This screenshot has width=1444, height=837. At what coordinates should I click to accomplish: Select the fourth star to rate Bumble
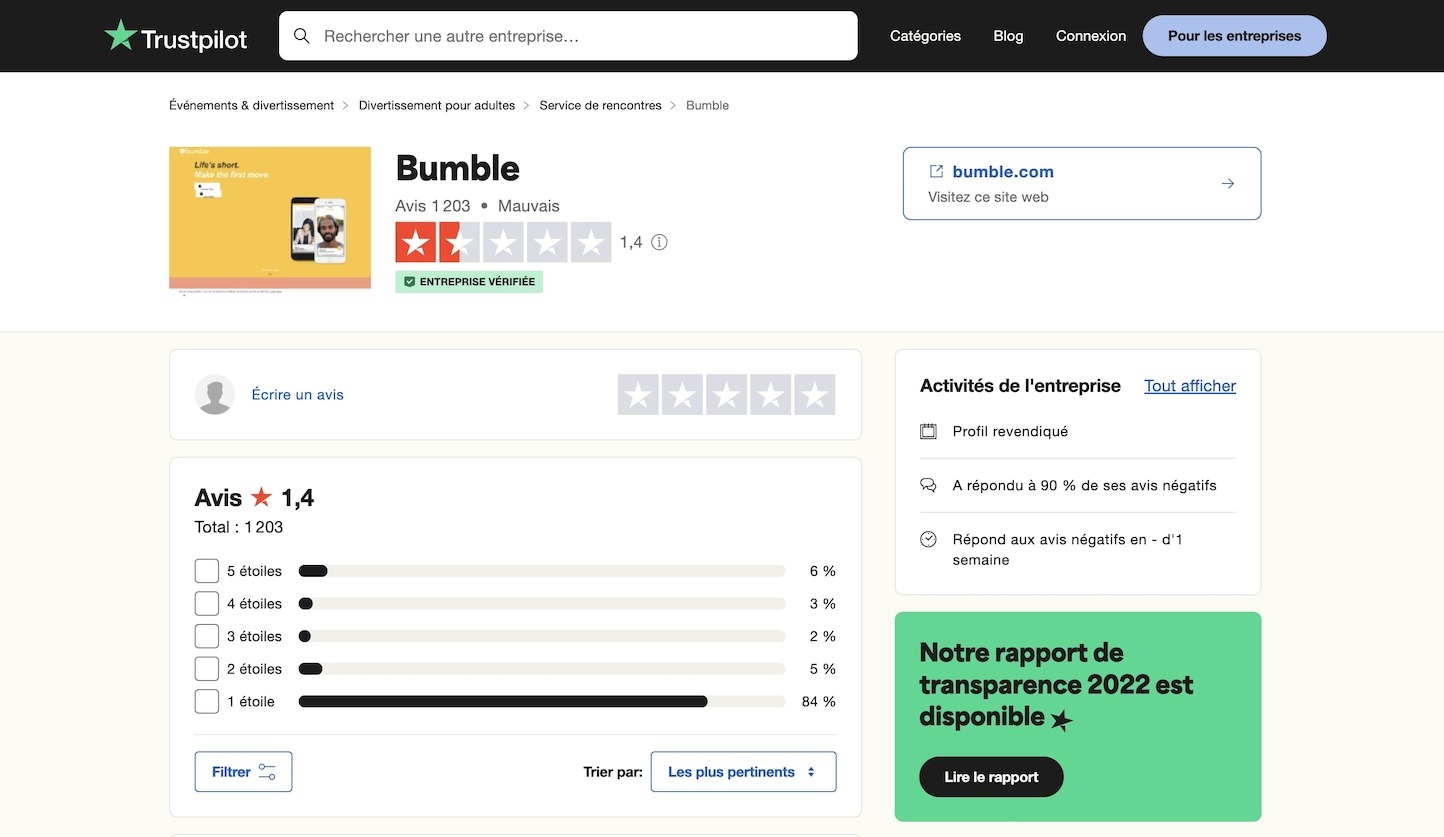(770, 394)
